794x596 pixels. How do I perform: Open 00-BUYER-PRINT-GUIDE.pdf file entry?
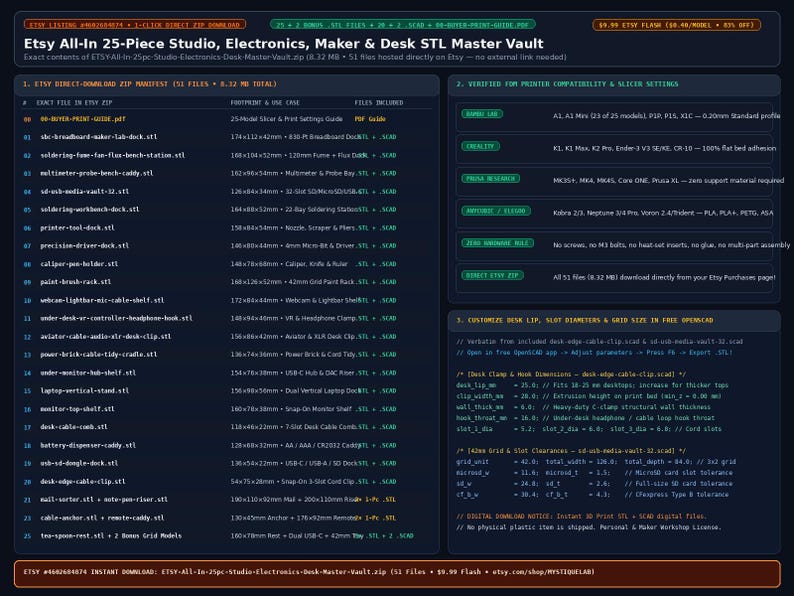click(83, 119)
